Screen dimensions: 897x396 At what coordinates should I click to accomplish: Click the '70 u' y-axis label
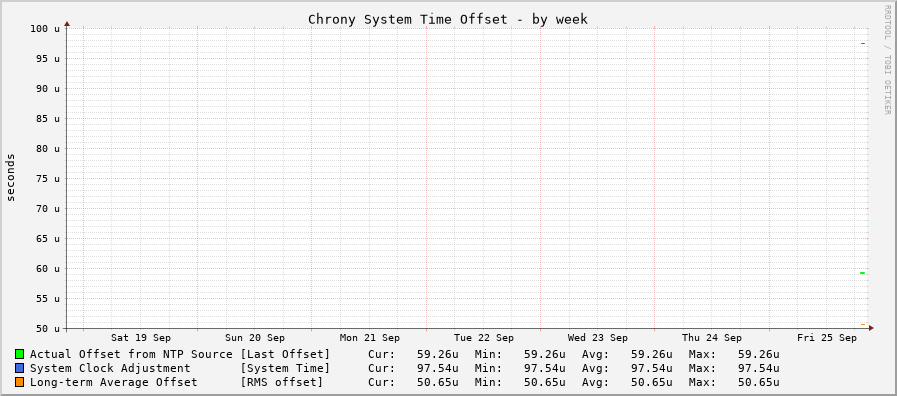pos(49,208)
